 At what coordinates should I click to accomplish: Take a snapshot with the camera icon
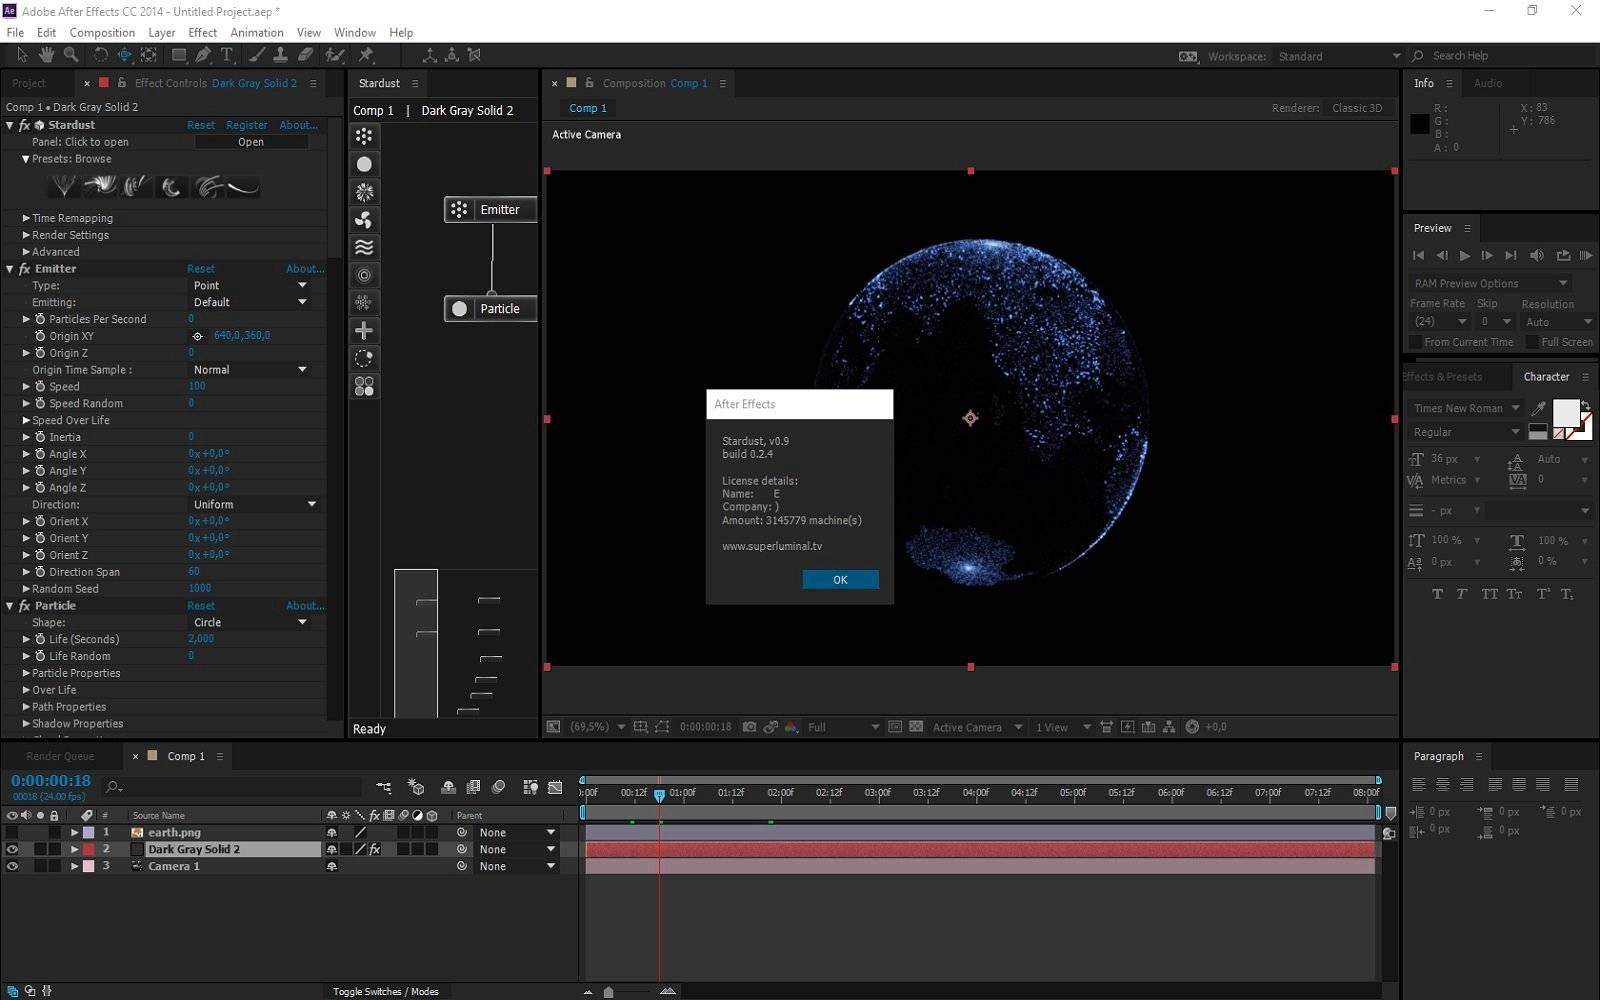[x=749, y=727]
